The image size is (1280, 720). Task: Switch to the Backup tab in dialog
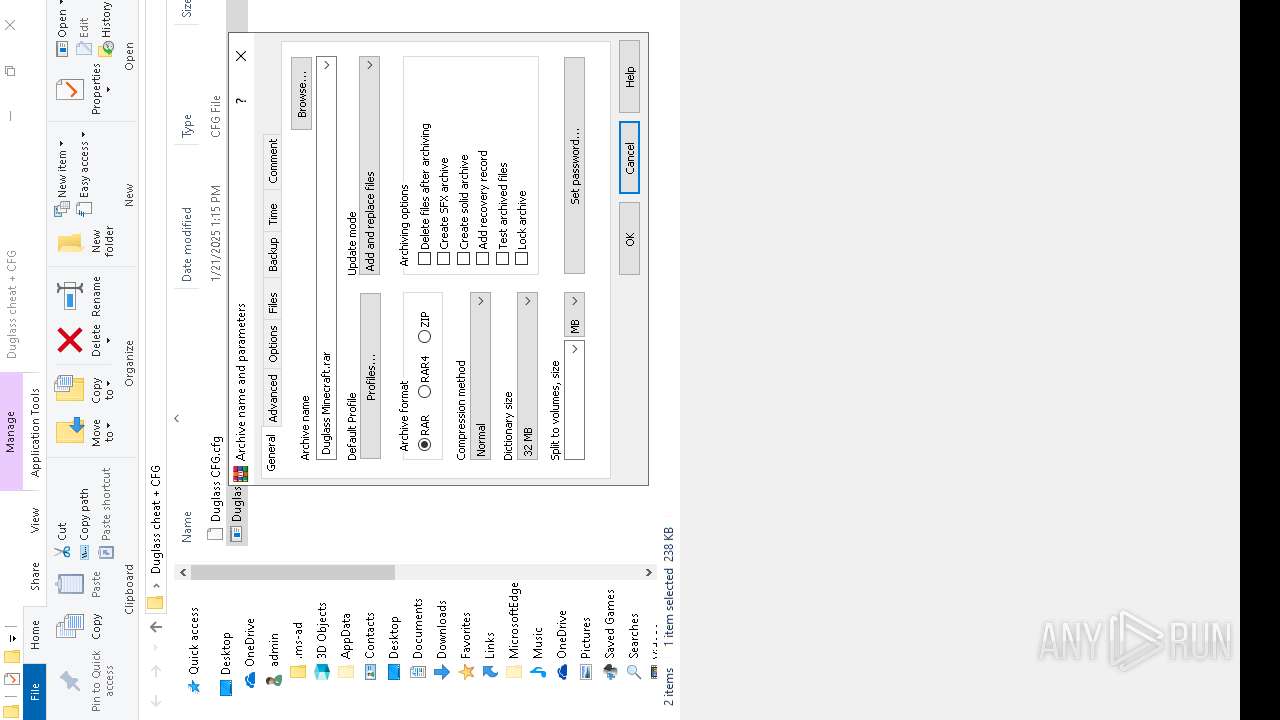tap(273, 255)
